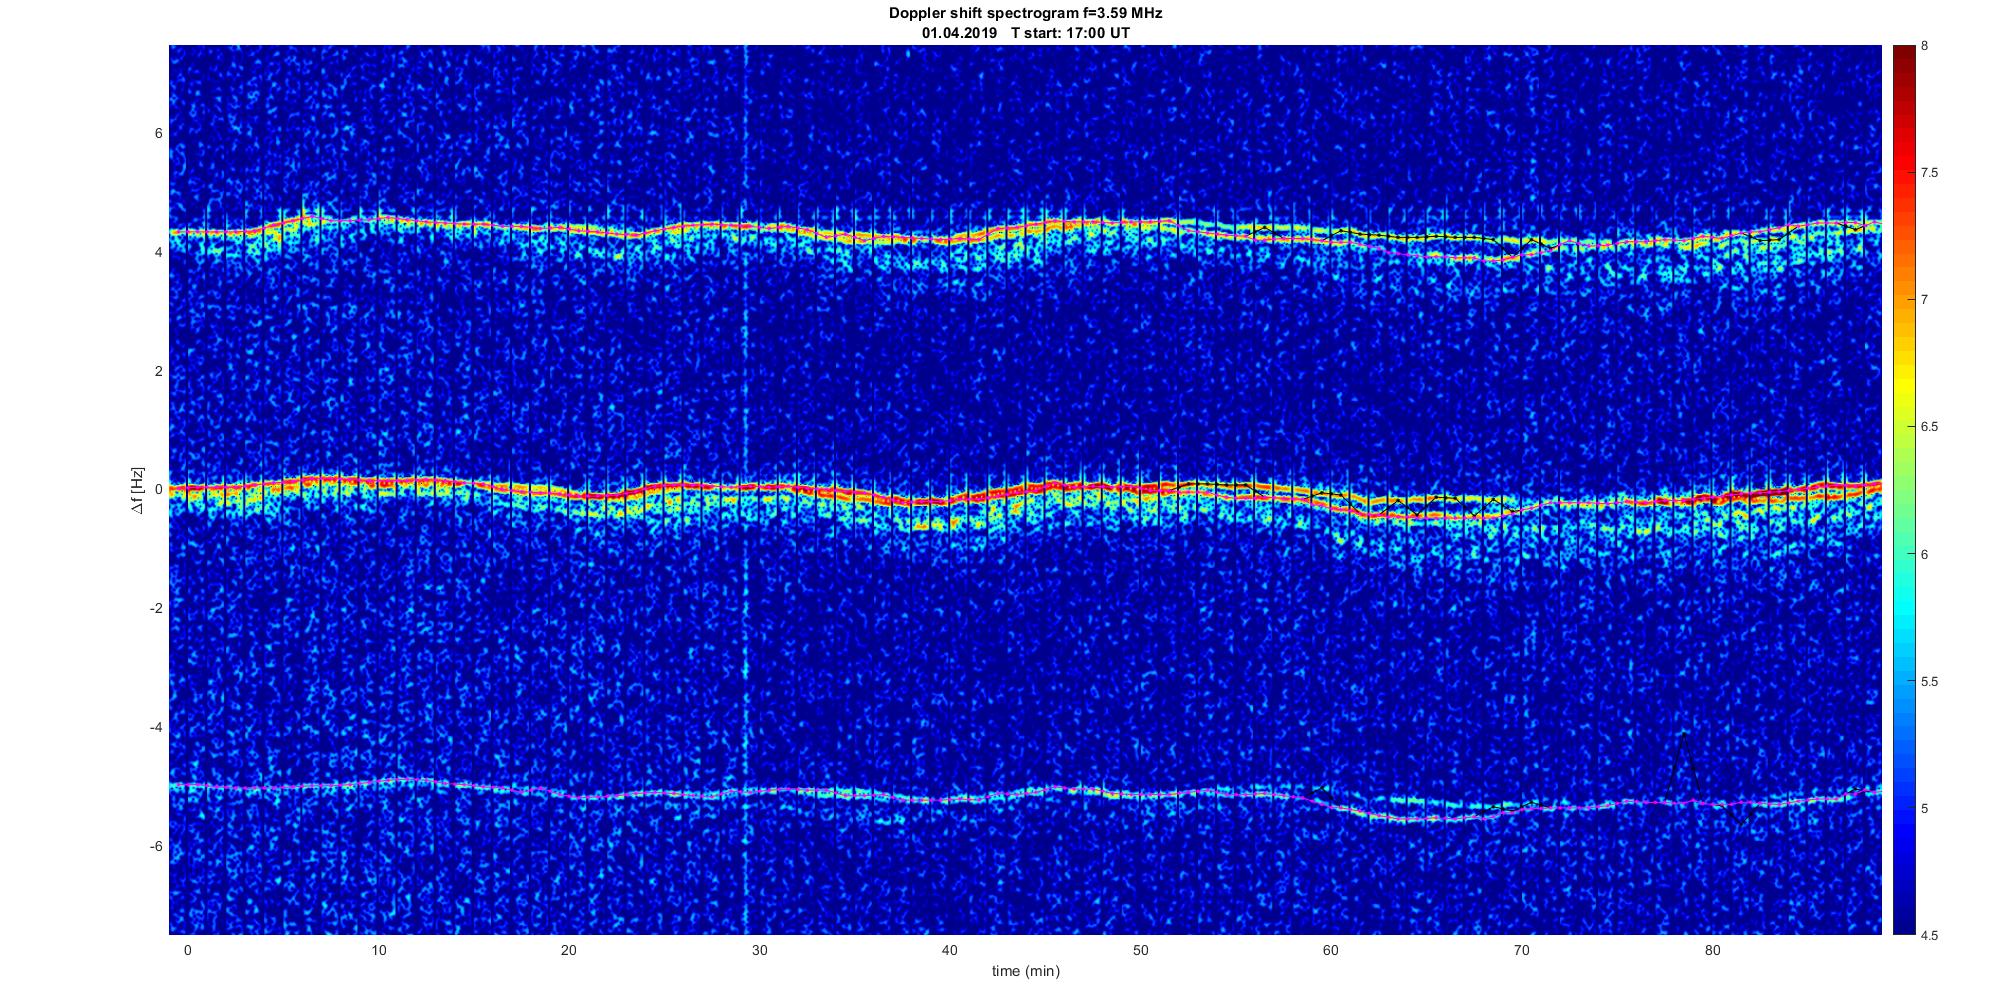Click the x-axis tick label 70
Screen dimensions: 2000x1003
coord(1522,950)
